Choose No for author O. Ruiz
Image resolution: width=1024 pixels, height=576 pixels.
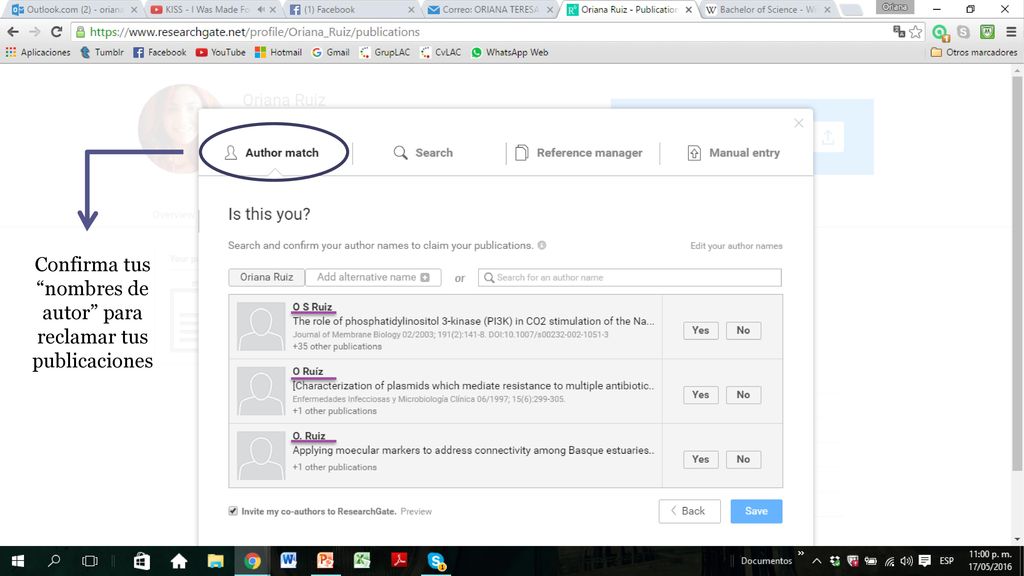click(x=743, y=459)
